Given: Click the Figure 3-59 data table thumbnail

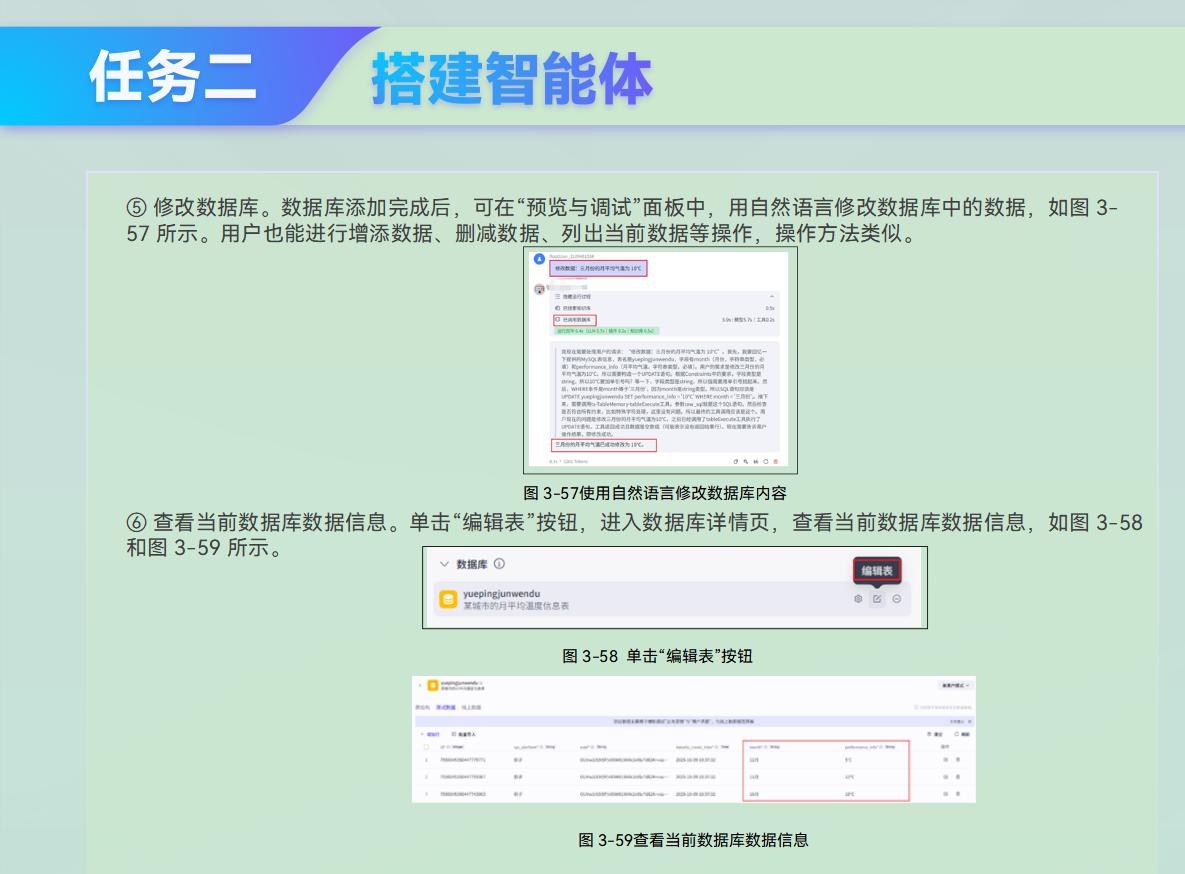Looking at the screenshot, I should click(x=694, y=739).
